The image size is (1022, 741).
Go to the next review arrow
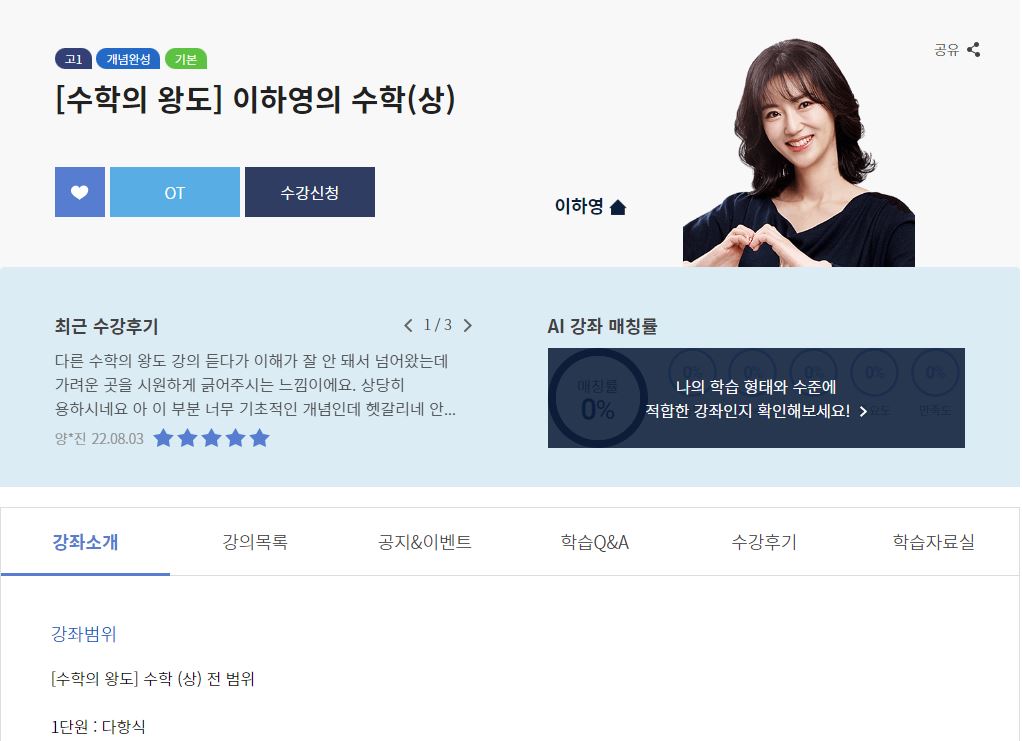pos(467,325)
